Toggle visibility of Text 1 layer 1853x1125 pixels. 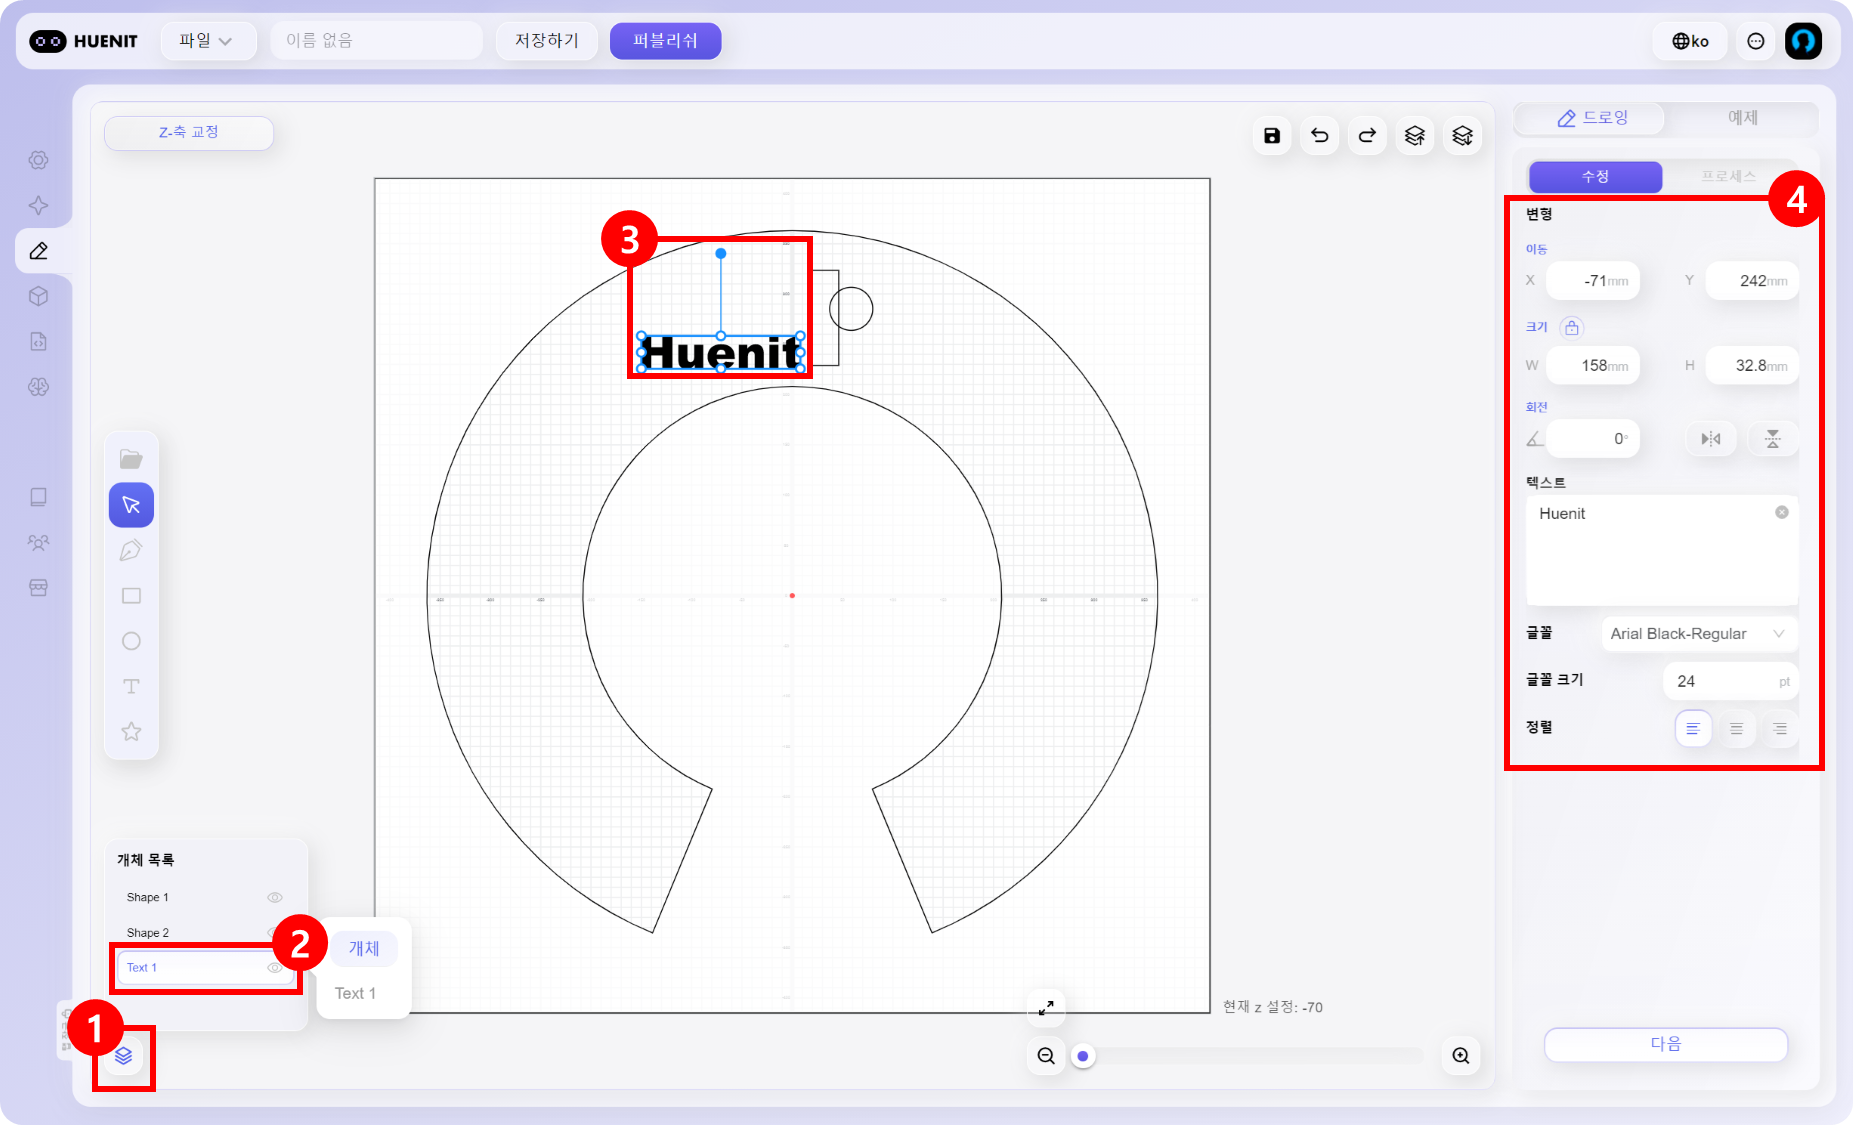[x=274, y=968]
